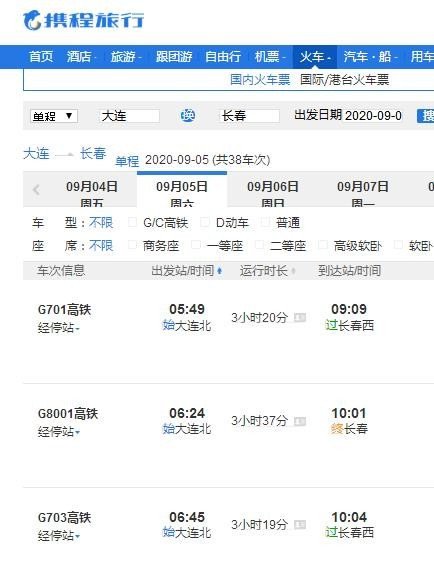Click departure time 05:49
This screenshot has height=577, width=434.
click(x=187, y=309)
